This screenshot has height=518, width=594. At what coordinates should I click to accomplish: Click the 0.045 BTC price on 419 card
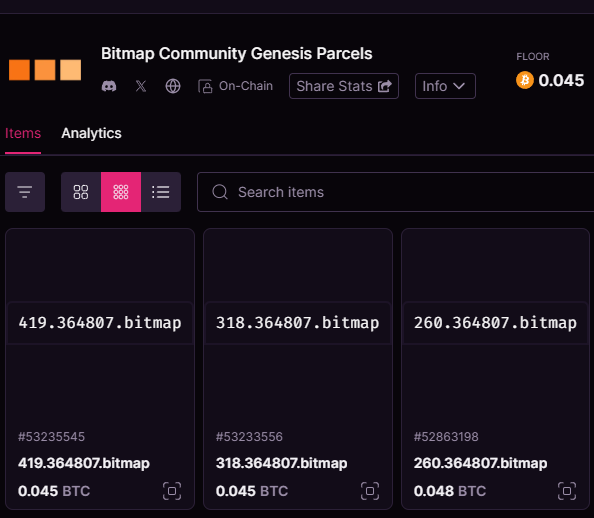54,491
